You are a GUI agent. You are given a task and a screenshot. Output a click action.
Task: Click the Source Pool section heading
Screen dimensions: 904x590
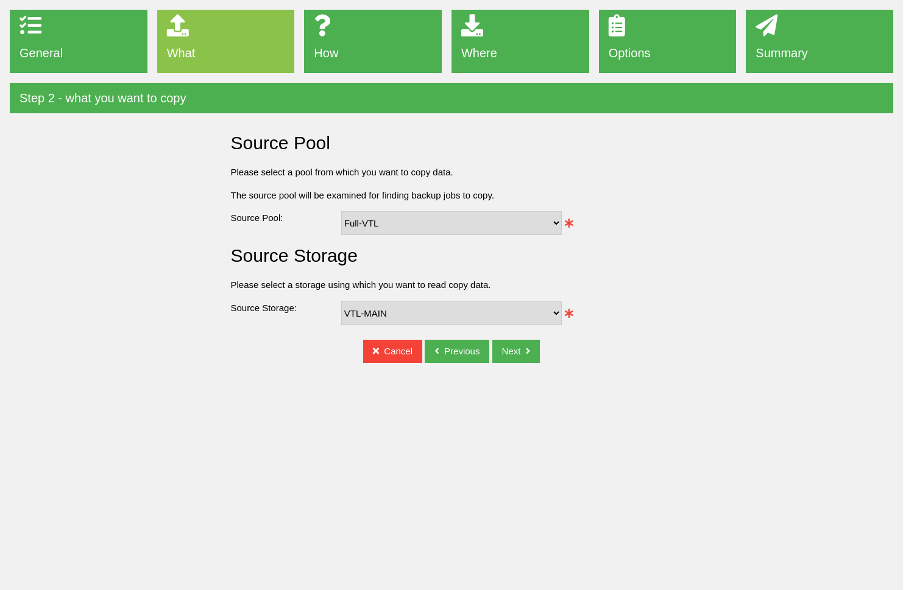(x=280, y=143)
